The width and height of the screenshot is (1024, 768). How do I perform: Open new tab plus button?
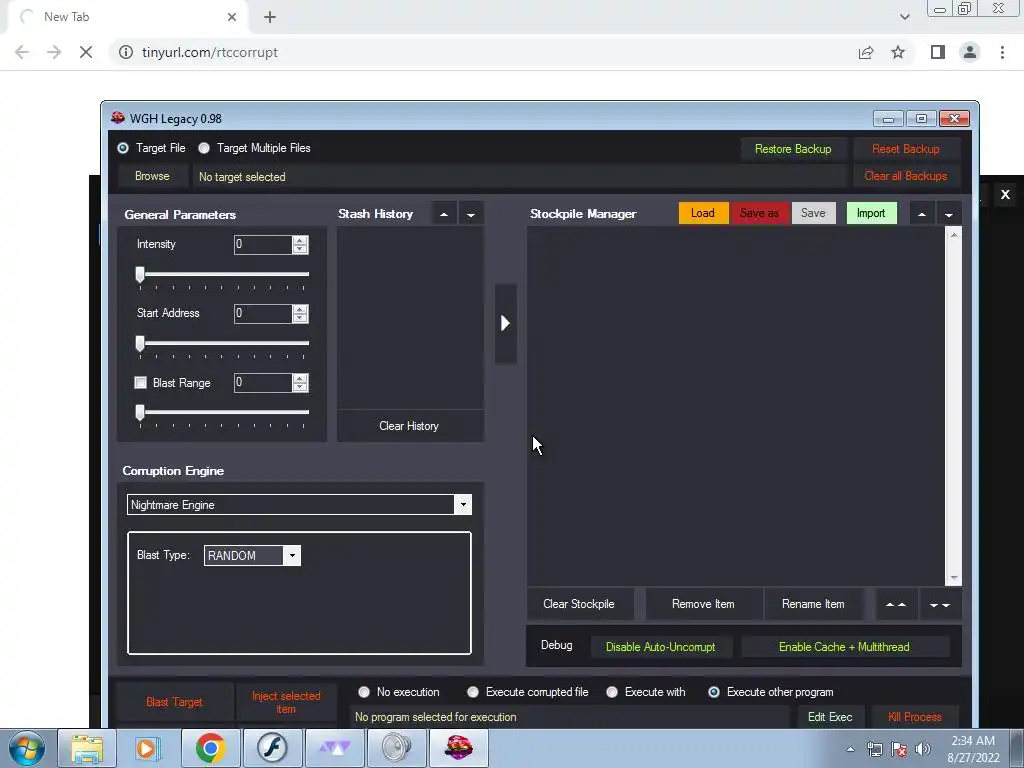[270, 17]
